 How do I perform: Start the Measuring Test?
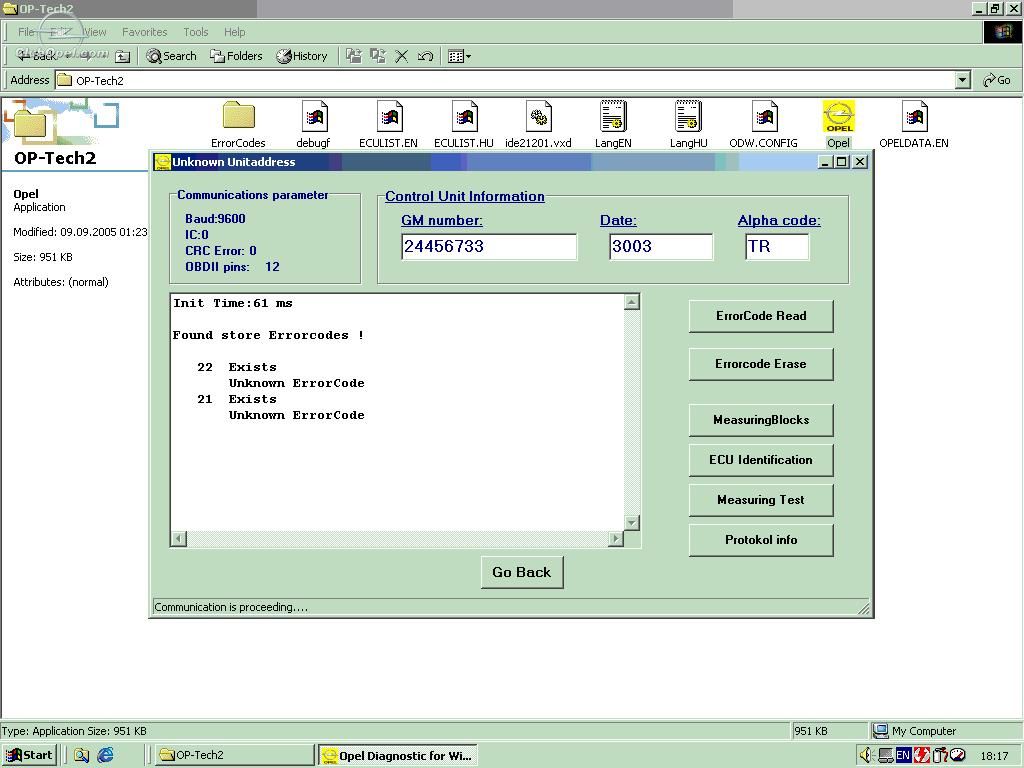tap(761, 500)
